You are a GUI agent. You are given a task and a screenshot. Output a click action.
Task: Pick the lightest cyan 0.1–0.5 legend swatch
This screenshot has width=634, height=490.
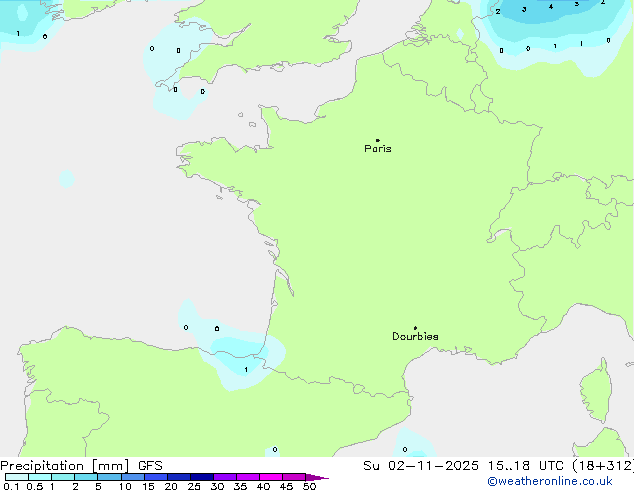(x=17, y=477)
